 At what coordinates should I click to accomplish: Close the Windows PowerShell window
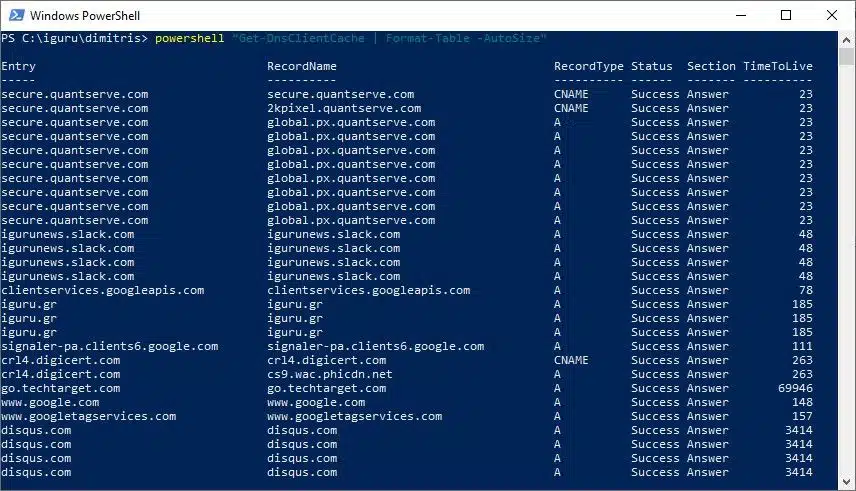(831, 15)
